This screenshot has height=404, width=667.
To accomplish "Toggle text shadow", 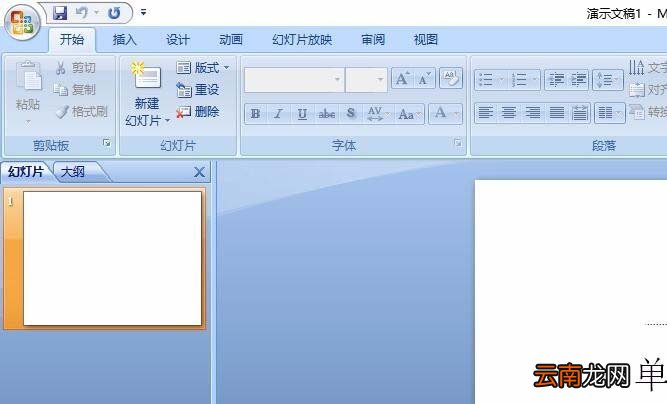I will pos(351,114).
